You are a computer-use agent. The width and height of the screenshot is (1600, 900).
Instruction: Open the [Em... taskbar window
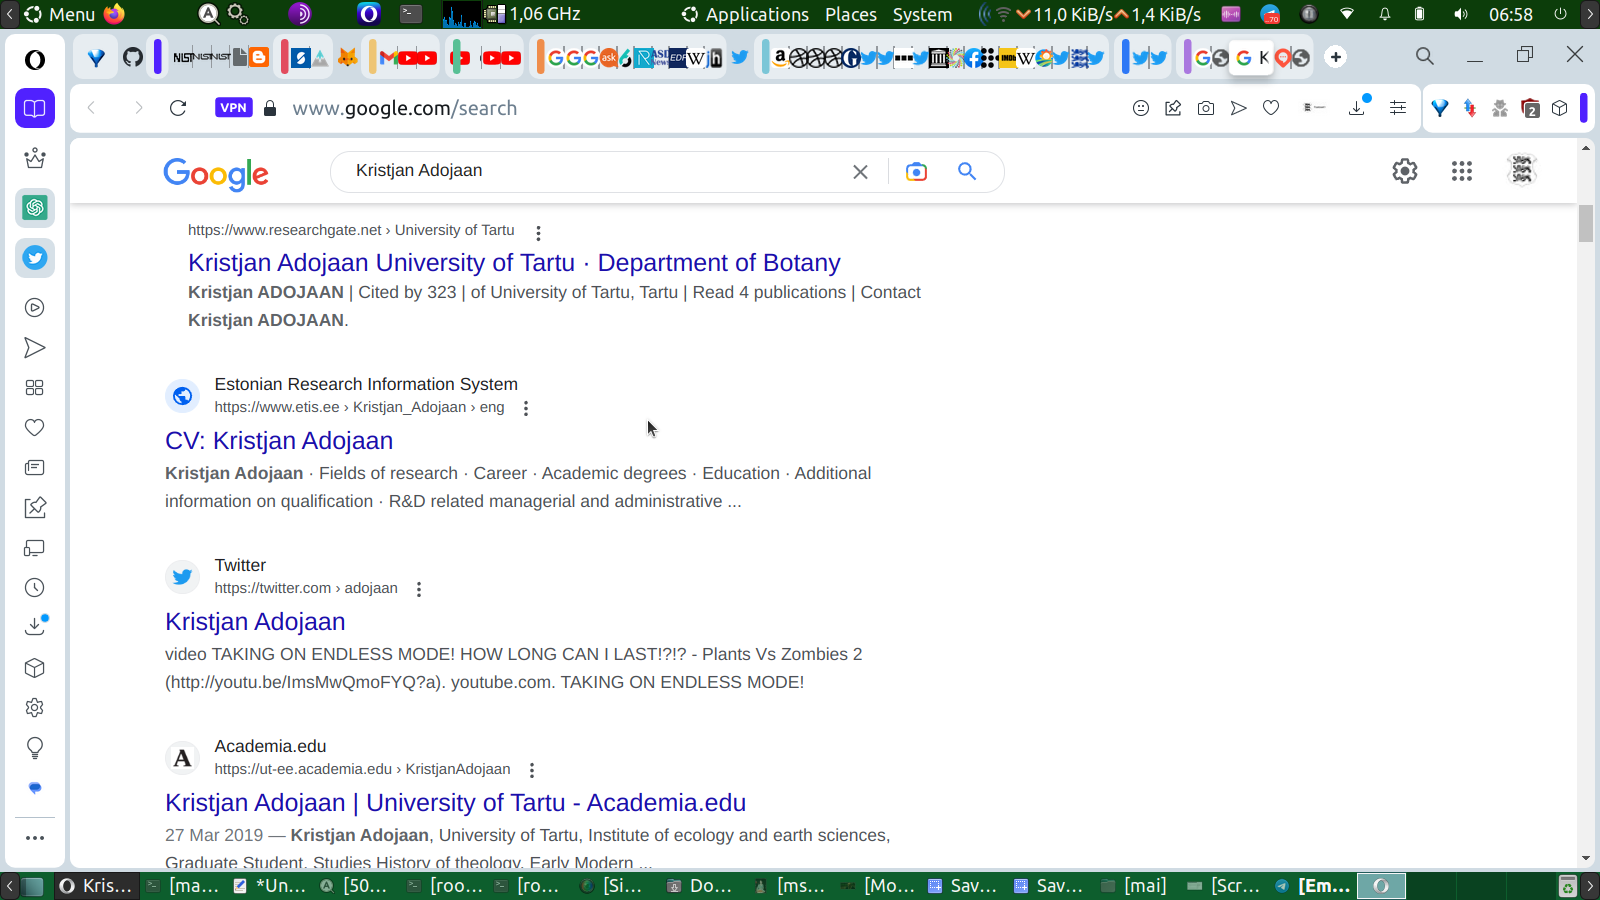click(x=1313, y=885)
